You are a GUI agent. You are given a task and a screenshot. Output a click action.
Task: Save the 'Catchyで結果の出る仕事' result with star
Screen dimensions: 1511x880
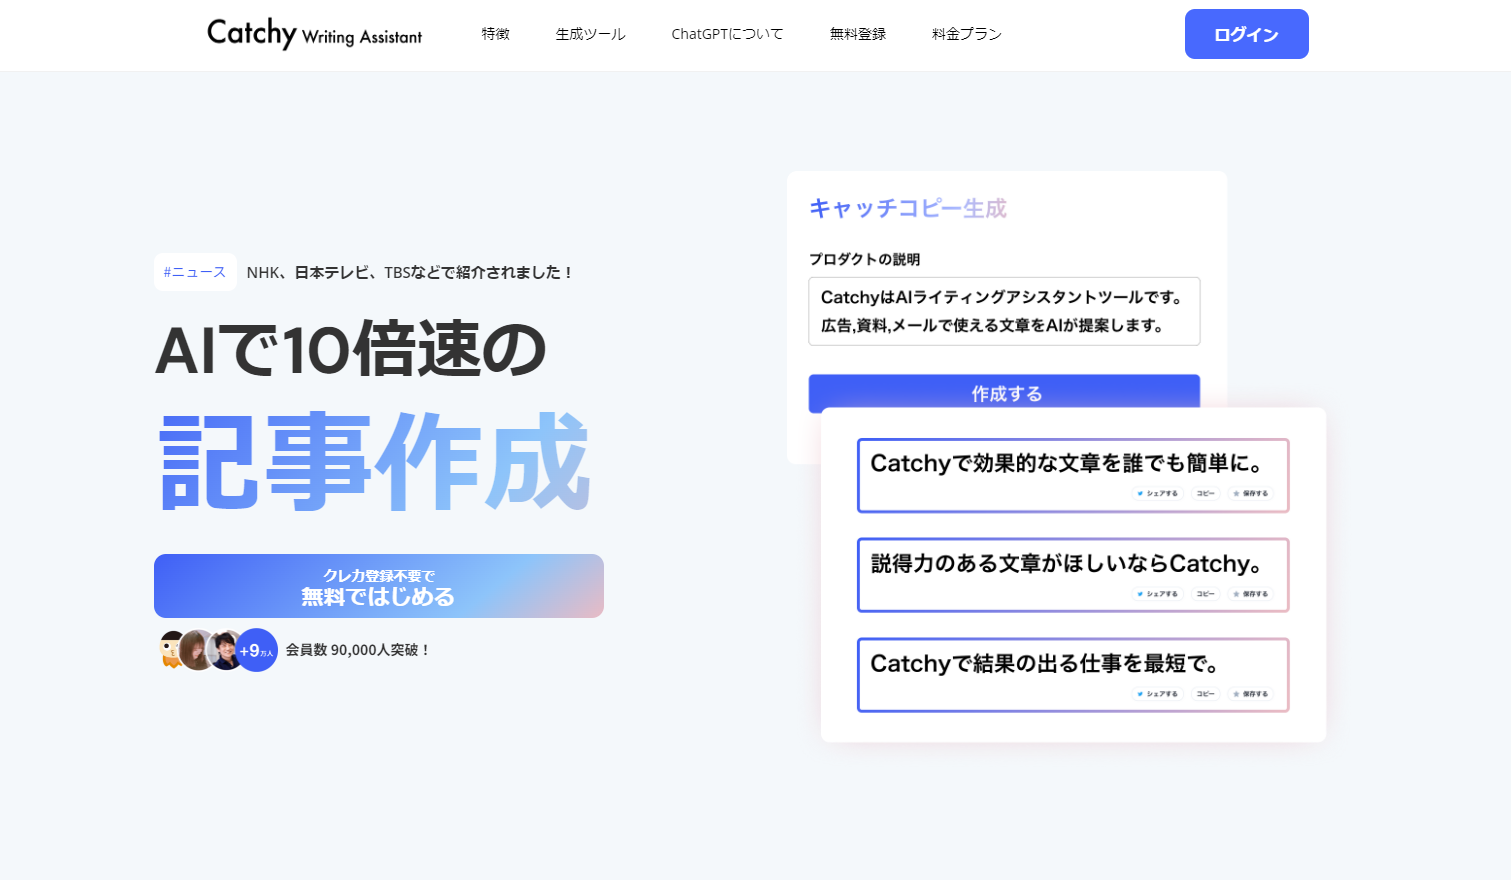[x=1250, y=694]
